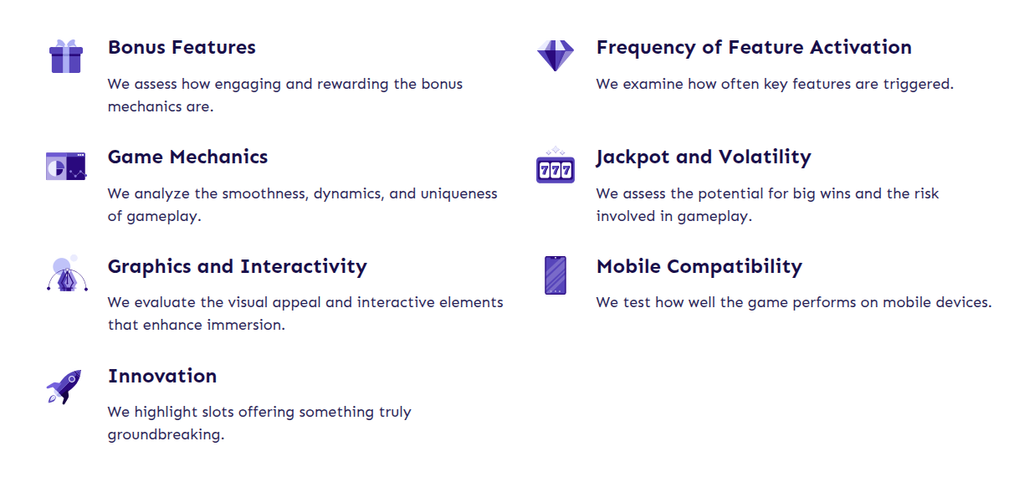Open the Innovation heading
This screenshot has height=478, width=1024.
pos(162,376)
